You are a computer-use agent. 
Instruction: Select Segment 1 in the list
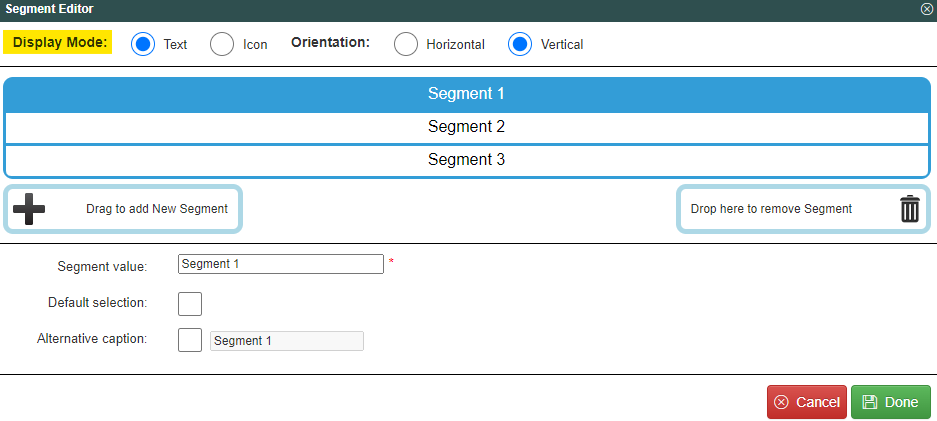coord(466,94)
